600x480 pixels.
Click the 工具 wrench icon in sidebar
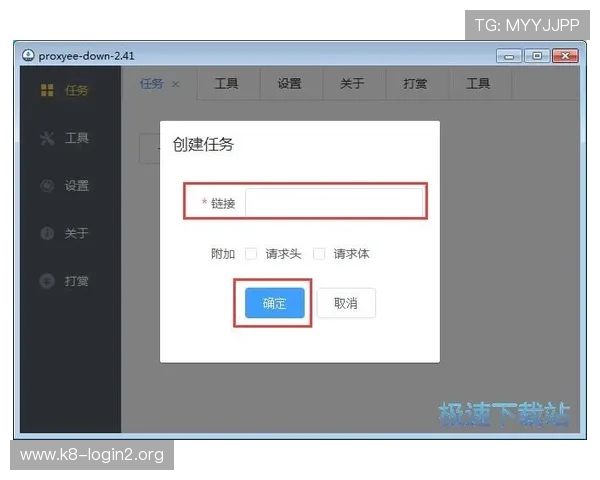tap(47, 138)
